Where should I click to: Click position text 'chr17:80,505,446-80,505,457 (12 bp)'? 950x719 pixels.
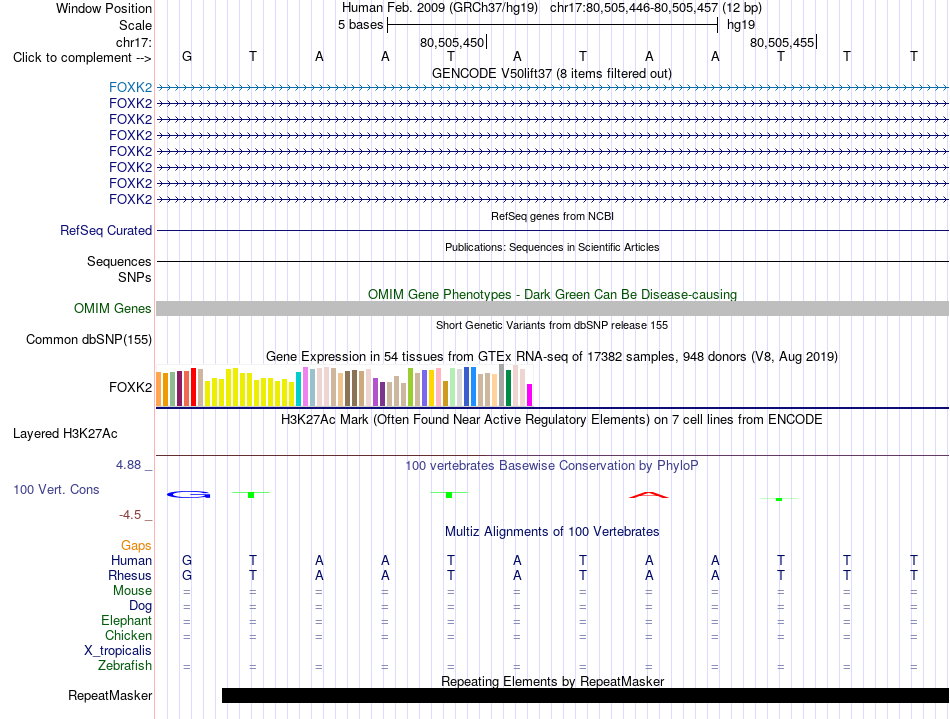pos(656,8)
